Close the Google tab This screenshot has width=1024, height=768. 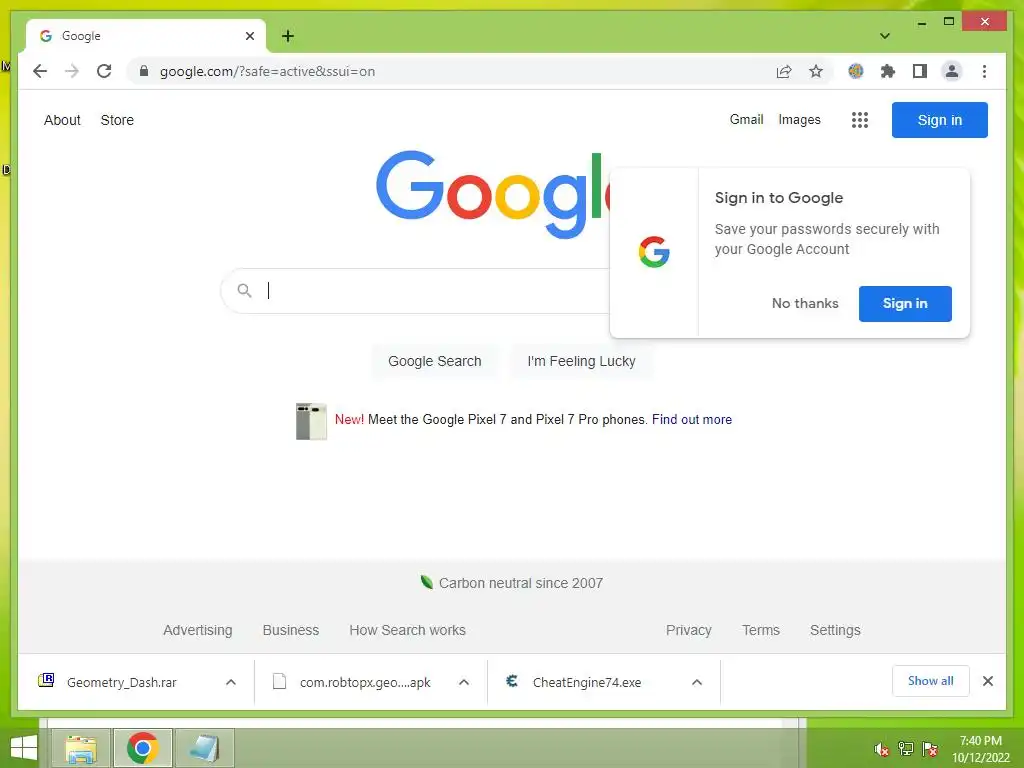tap(249, 36)
